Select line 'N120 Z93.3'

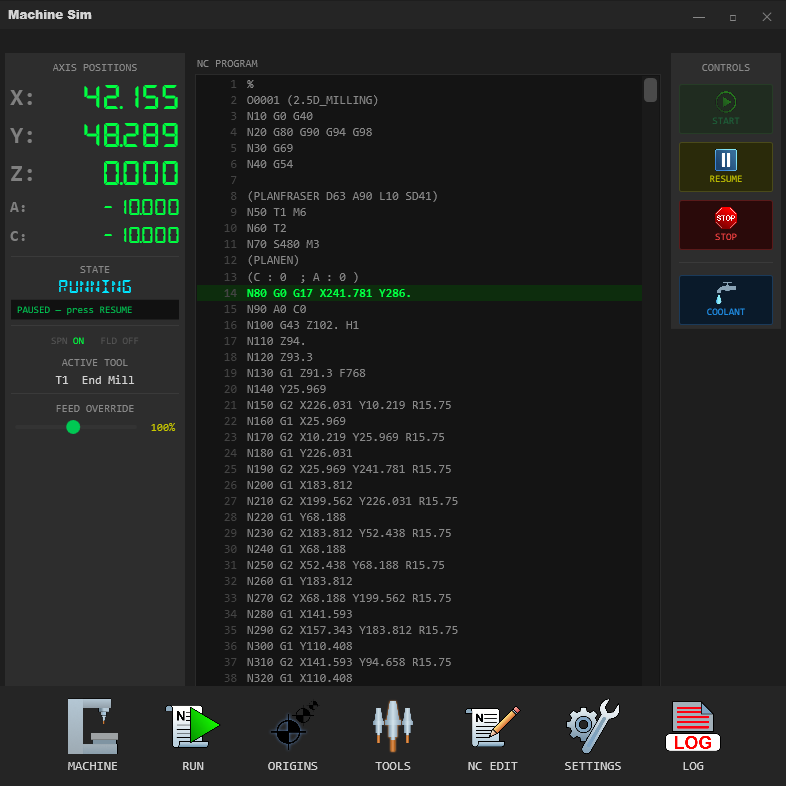click(419, 357)
